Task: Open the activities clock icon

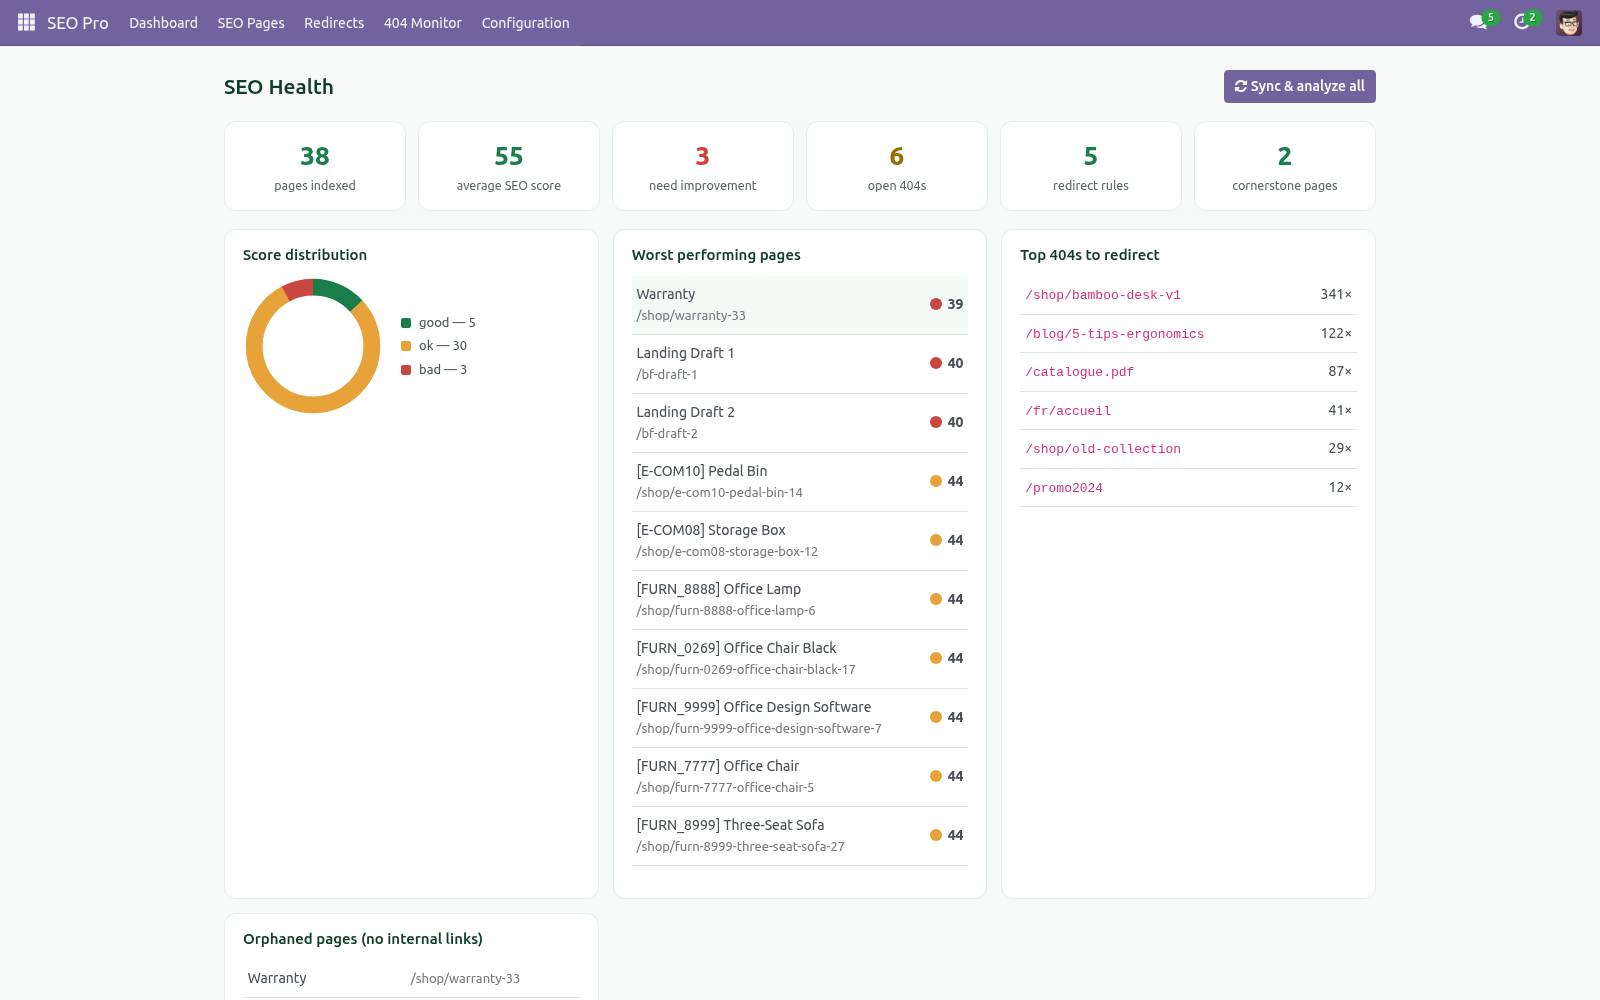Action: click(1522, 22)
